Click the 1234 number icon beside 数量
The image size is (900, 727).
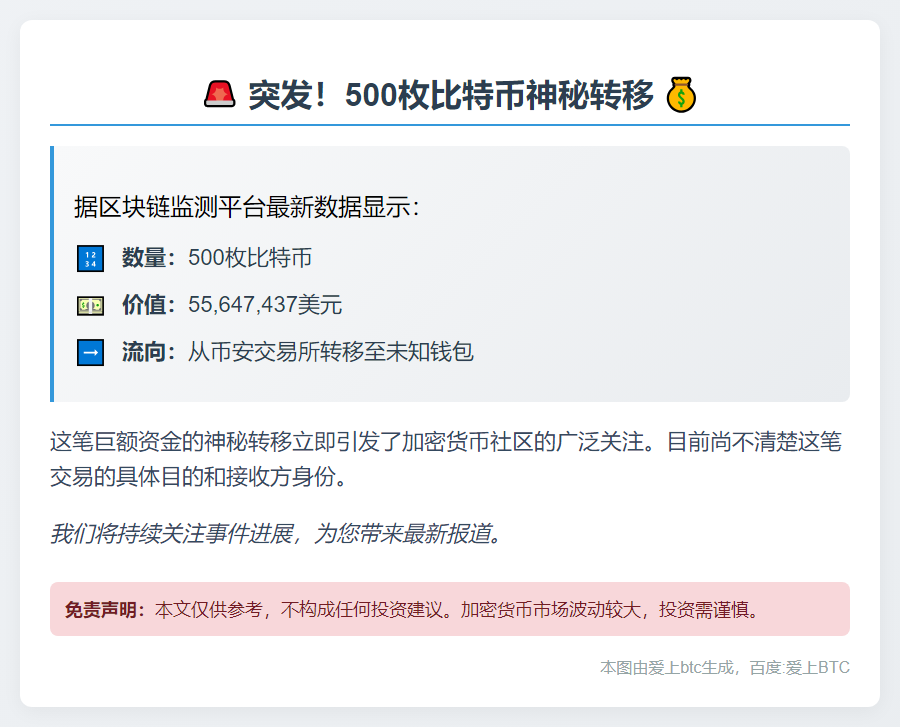(90, 258)
